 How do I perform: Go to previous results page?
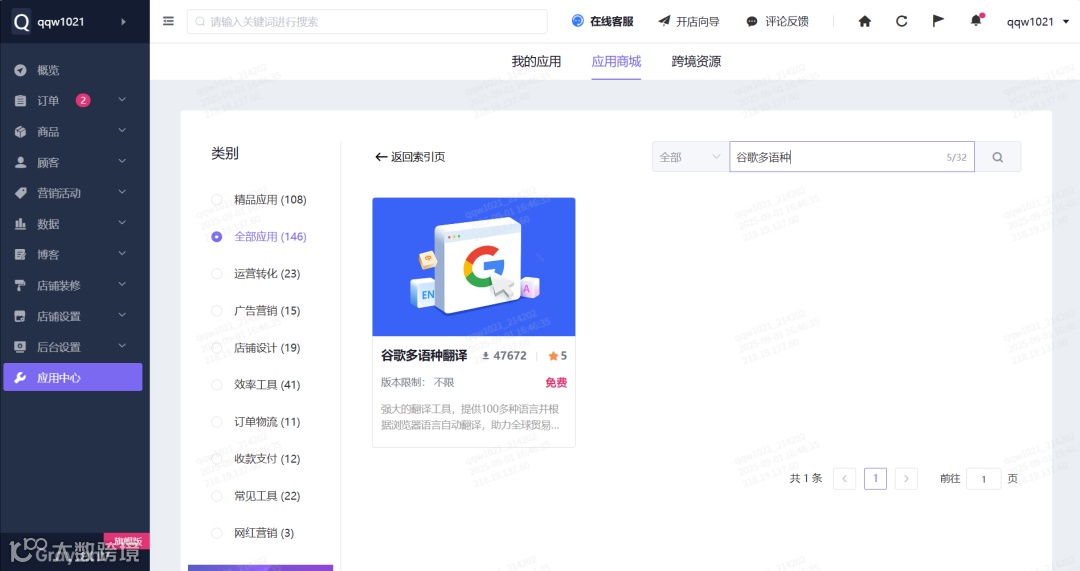tap(844, 479)
